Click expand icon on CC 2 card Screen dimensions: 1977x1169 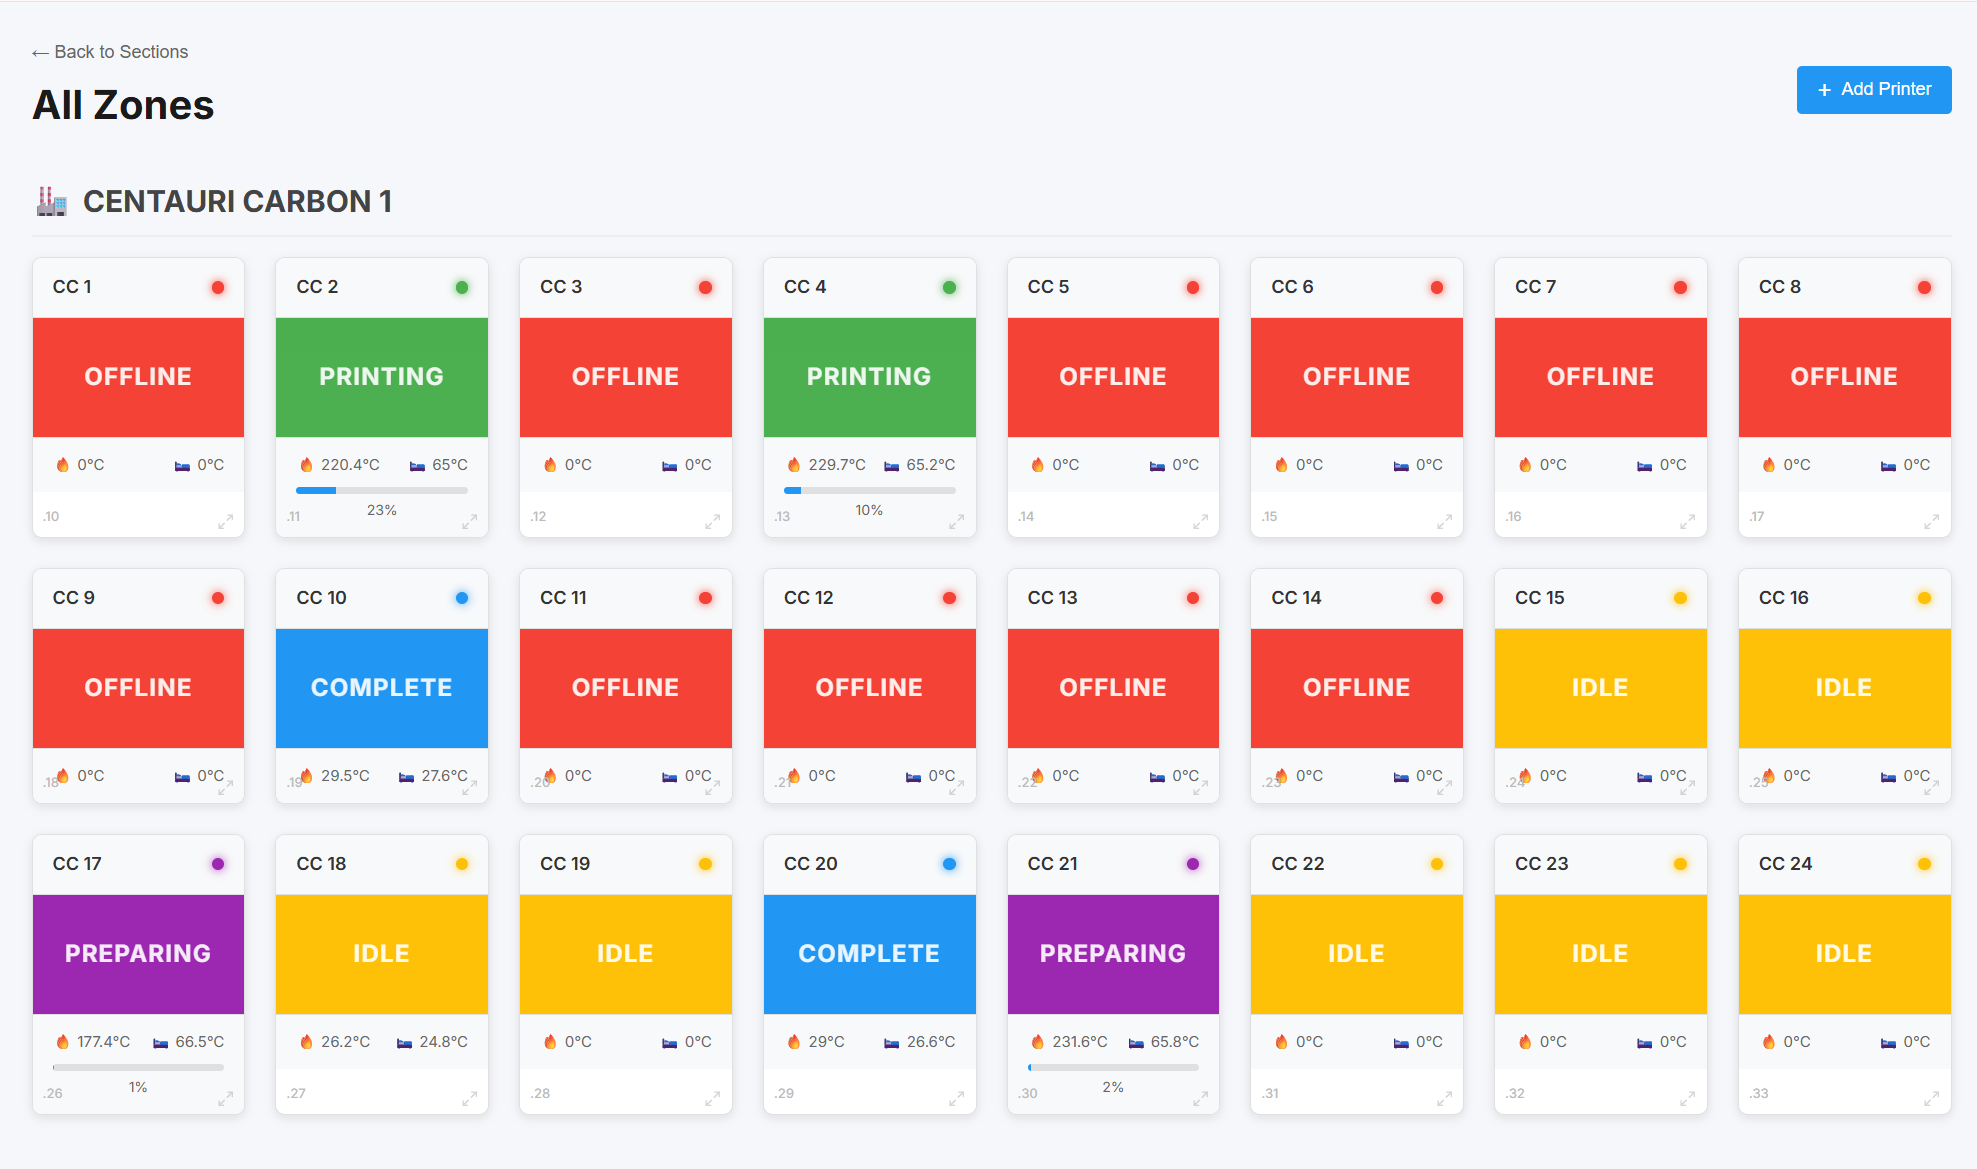click(x=469, y=521)
